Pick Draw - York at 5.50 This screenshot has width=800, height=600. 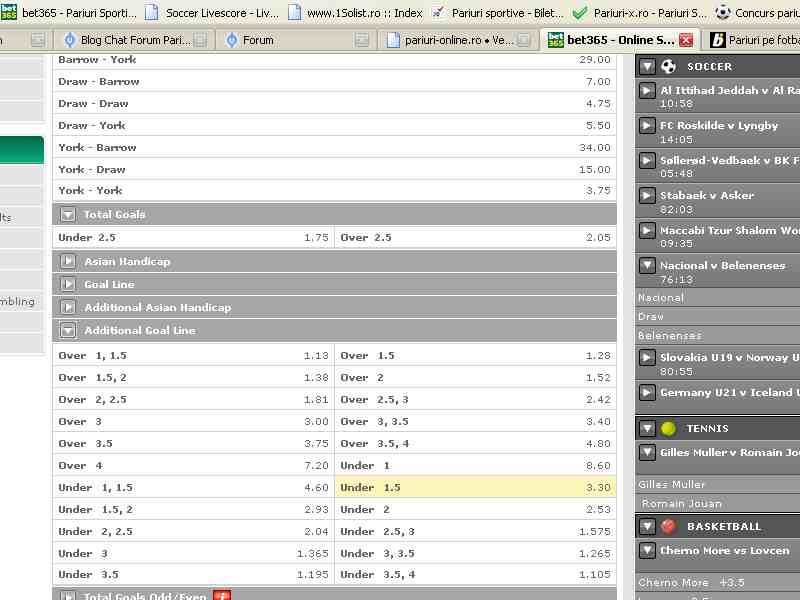[x=334, y=125]
